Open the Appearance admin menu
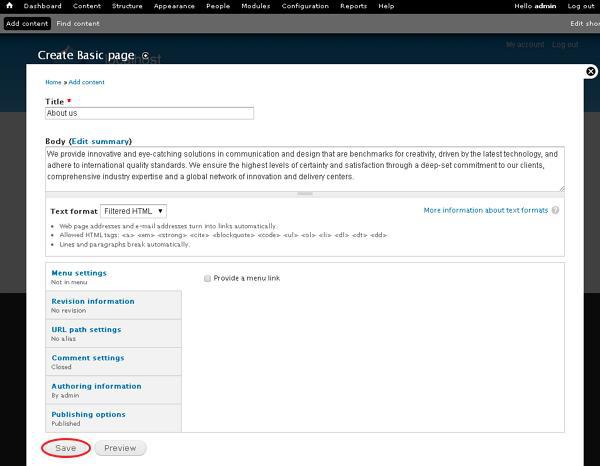The height and width of the screenshot is (466, 600). click(x=174, y=6)
